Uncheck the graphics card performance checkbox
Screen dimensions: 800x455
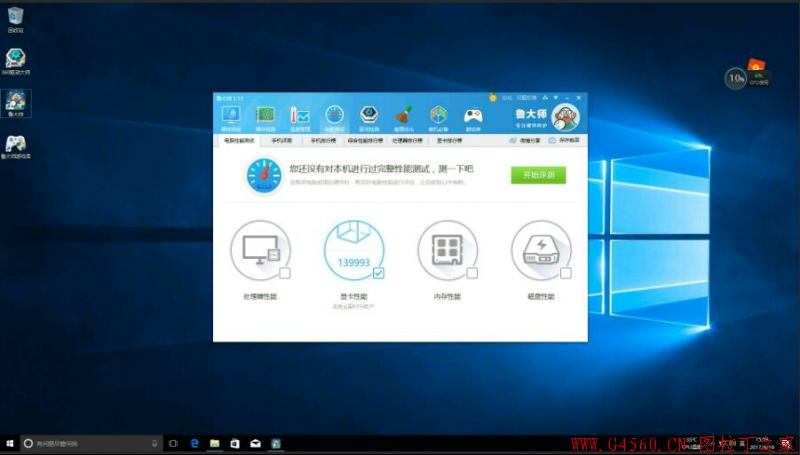(378, 273)
